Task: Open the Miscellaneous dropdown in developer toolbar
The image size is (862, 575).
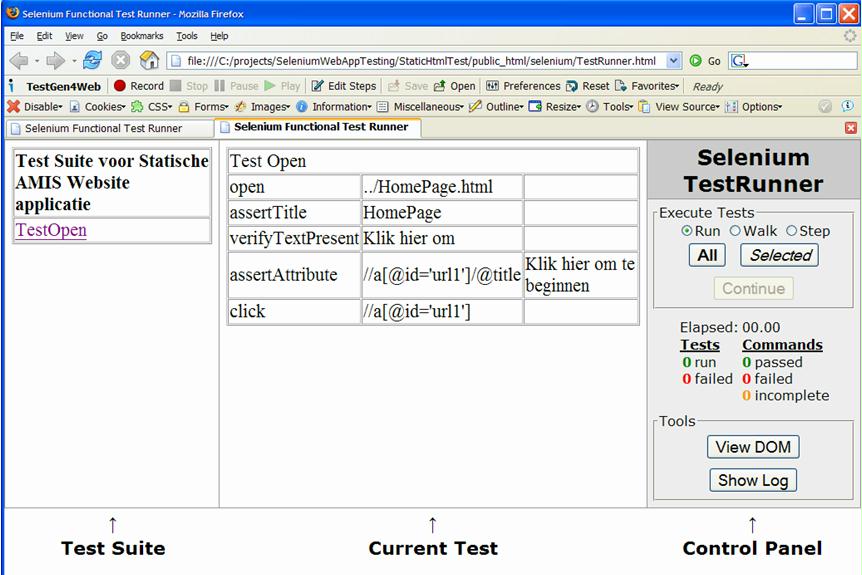Action: click(420, 107)
